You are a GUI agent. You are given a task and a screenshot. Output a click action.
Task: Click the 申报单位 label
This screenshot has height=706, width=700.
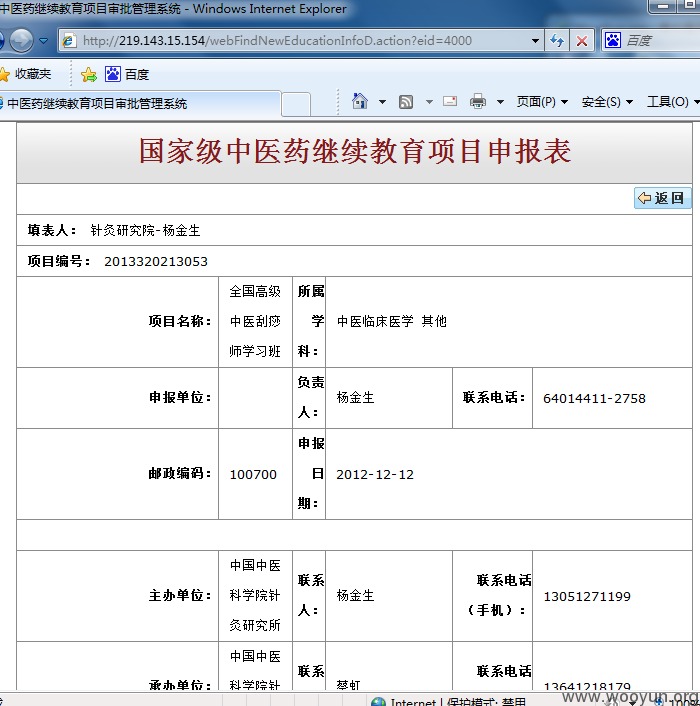tap(180, 398)
